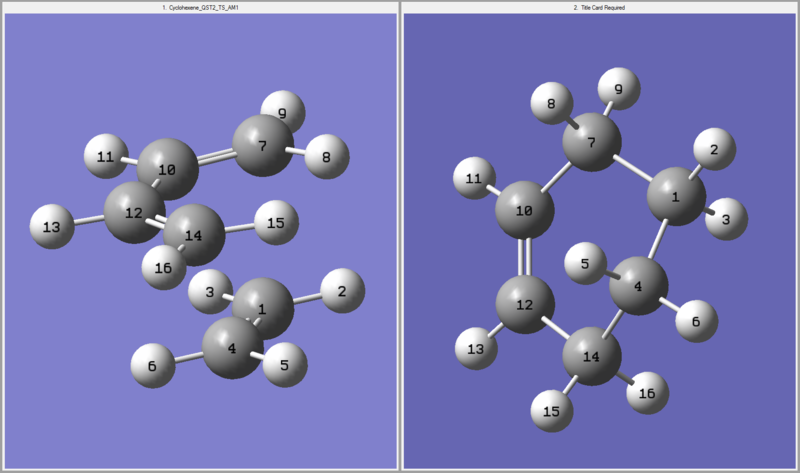Select hydrogen atom 13 in left panel
800x473 pixels.
coord(52,227)
